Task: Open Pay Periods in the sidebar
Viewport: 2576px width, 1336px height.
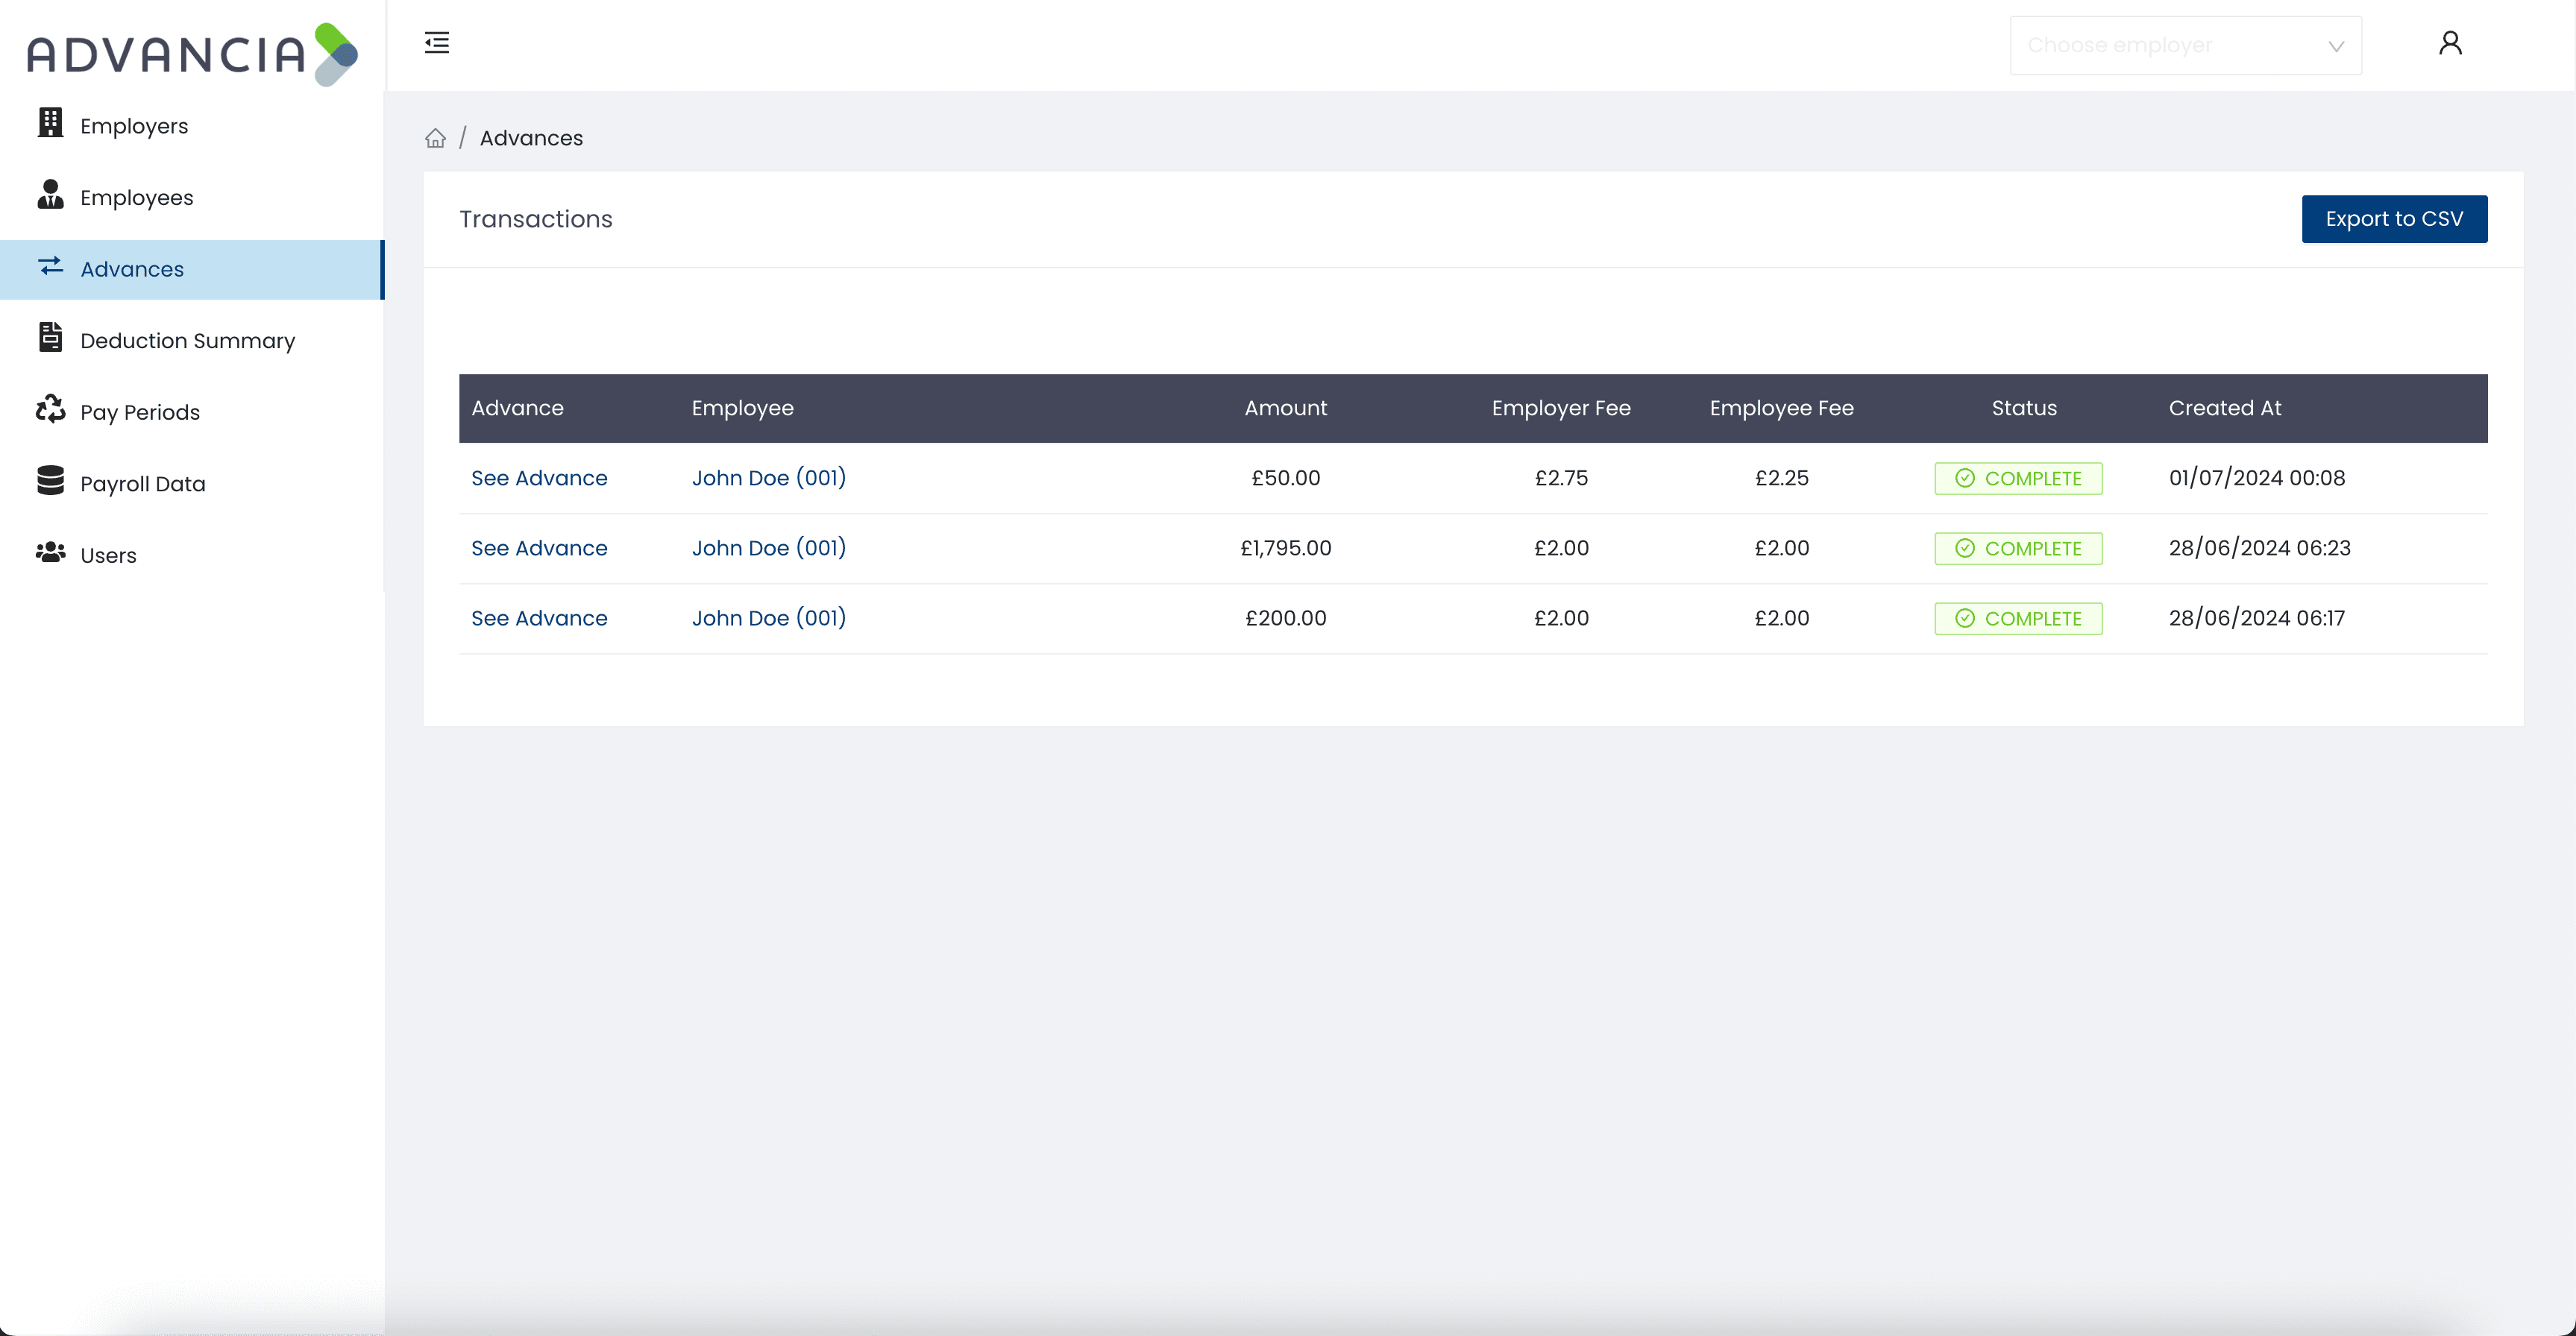Action: (192, 412)
